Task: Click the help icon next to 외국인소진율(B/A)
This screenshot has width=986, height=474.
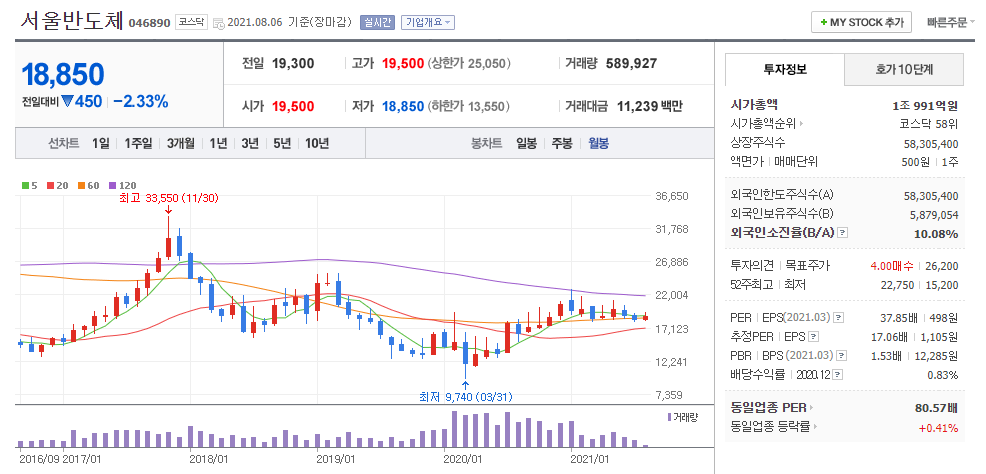Action: point(843,233)
